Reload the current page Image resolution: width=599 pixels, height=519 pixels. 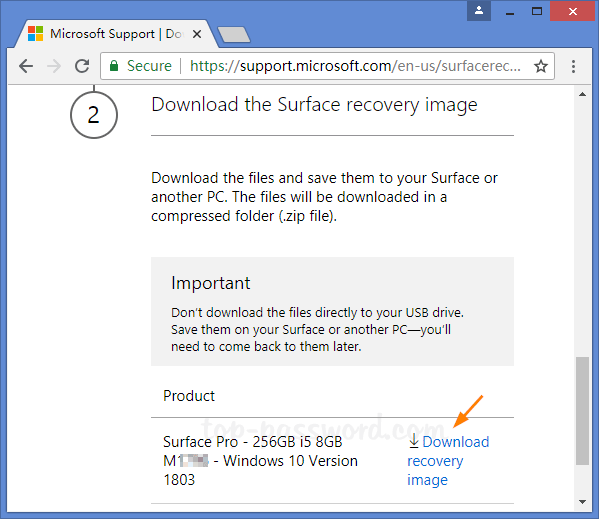click(82, 66)
